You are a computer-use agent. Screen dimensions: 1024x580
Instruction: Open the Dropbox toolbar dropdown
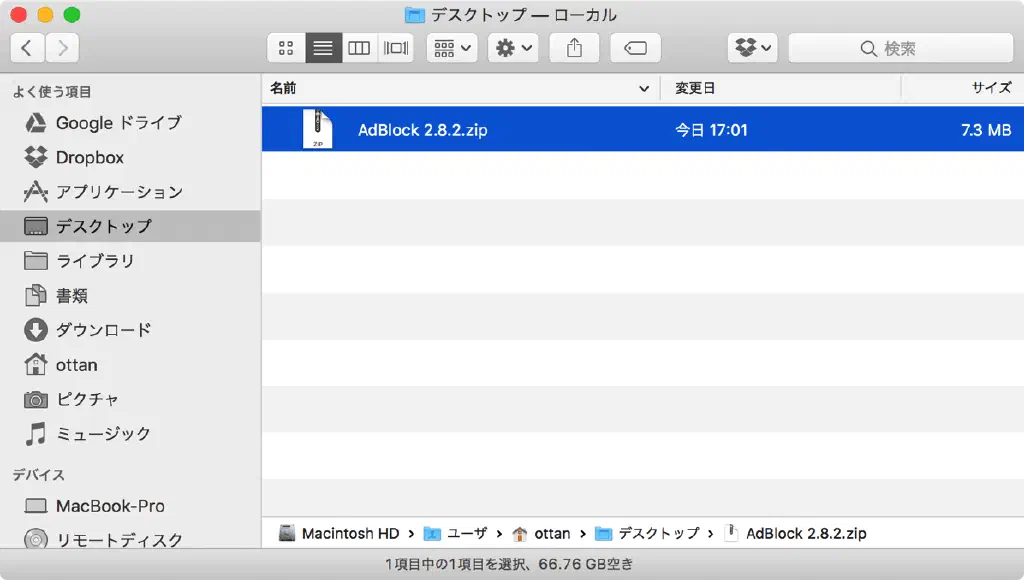pos(753,48)
